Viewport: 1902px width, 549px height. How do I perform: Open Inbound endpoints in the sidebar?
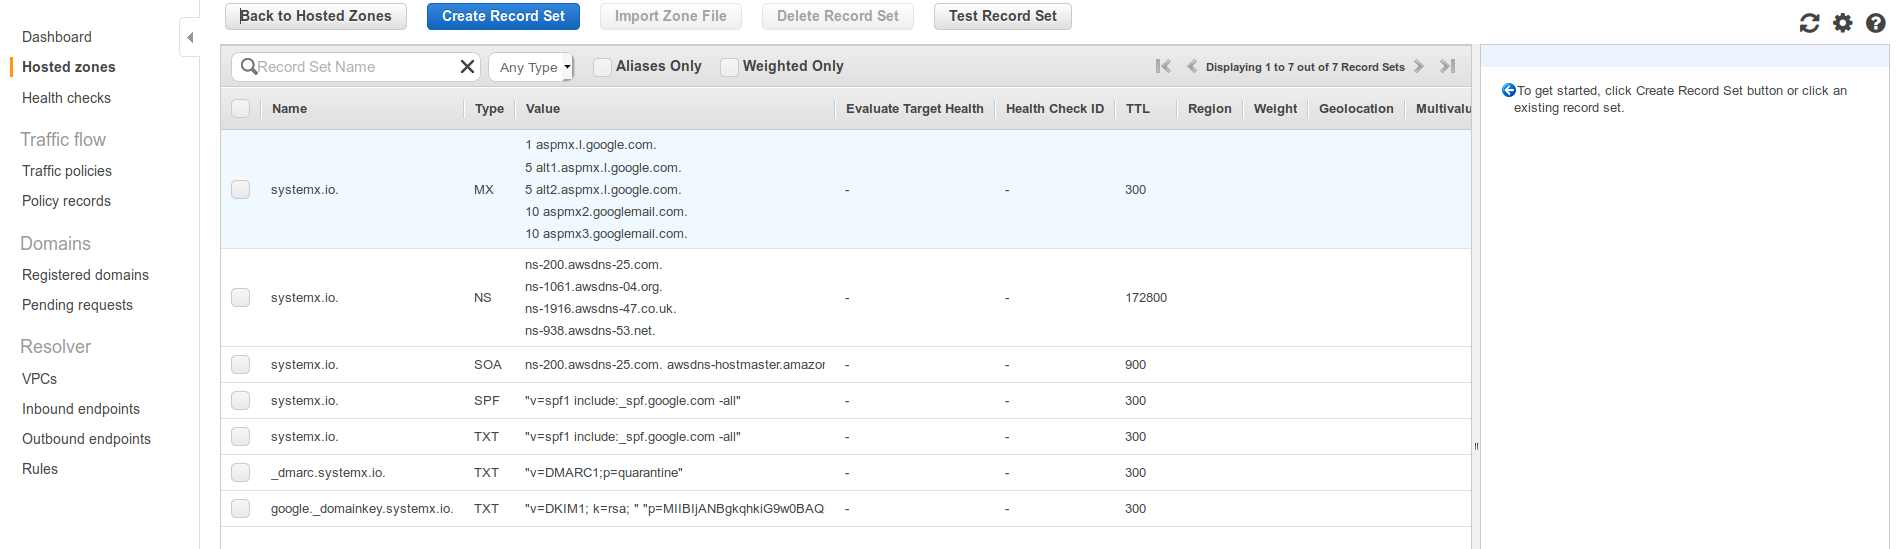click(81, 409)
